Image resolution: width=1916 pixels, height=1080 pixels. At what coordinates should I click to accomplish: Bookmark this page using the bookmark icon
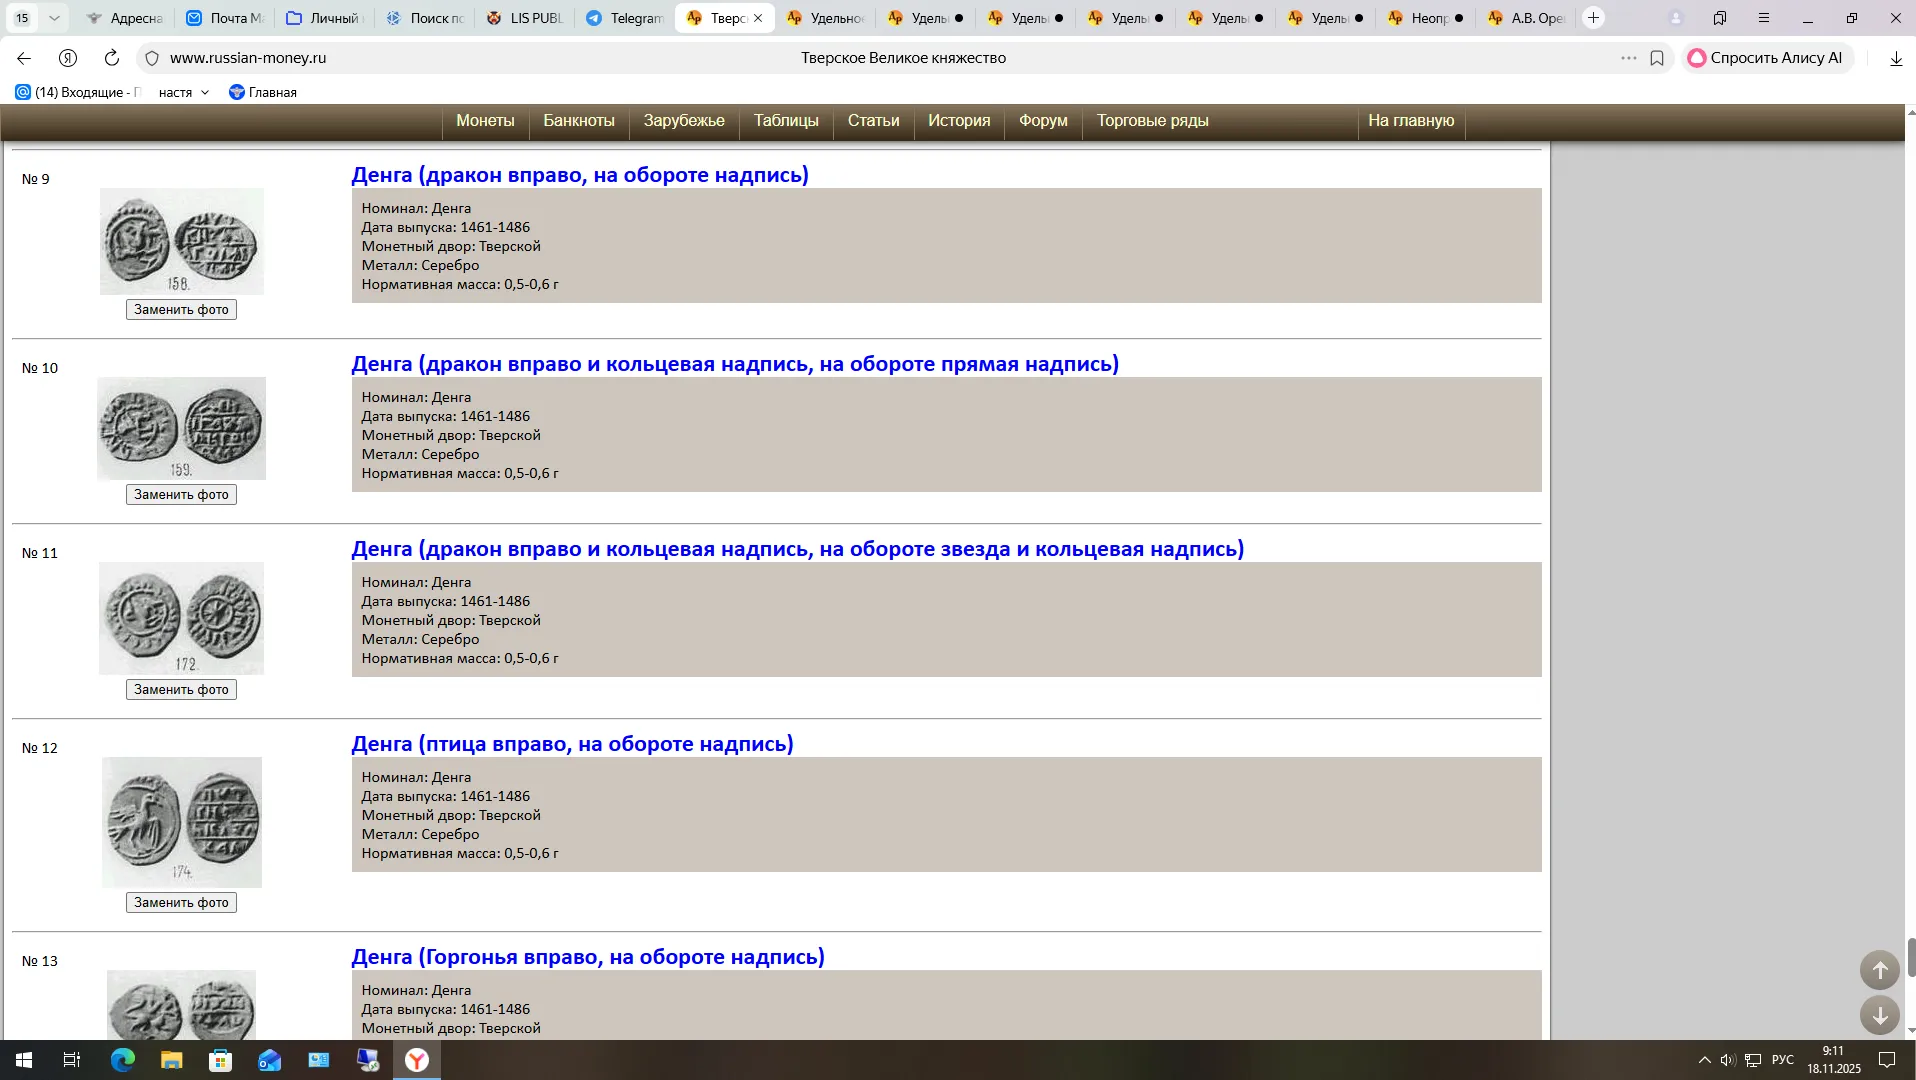tap(1657, 58)
